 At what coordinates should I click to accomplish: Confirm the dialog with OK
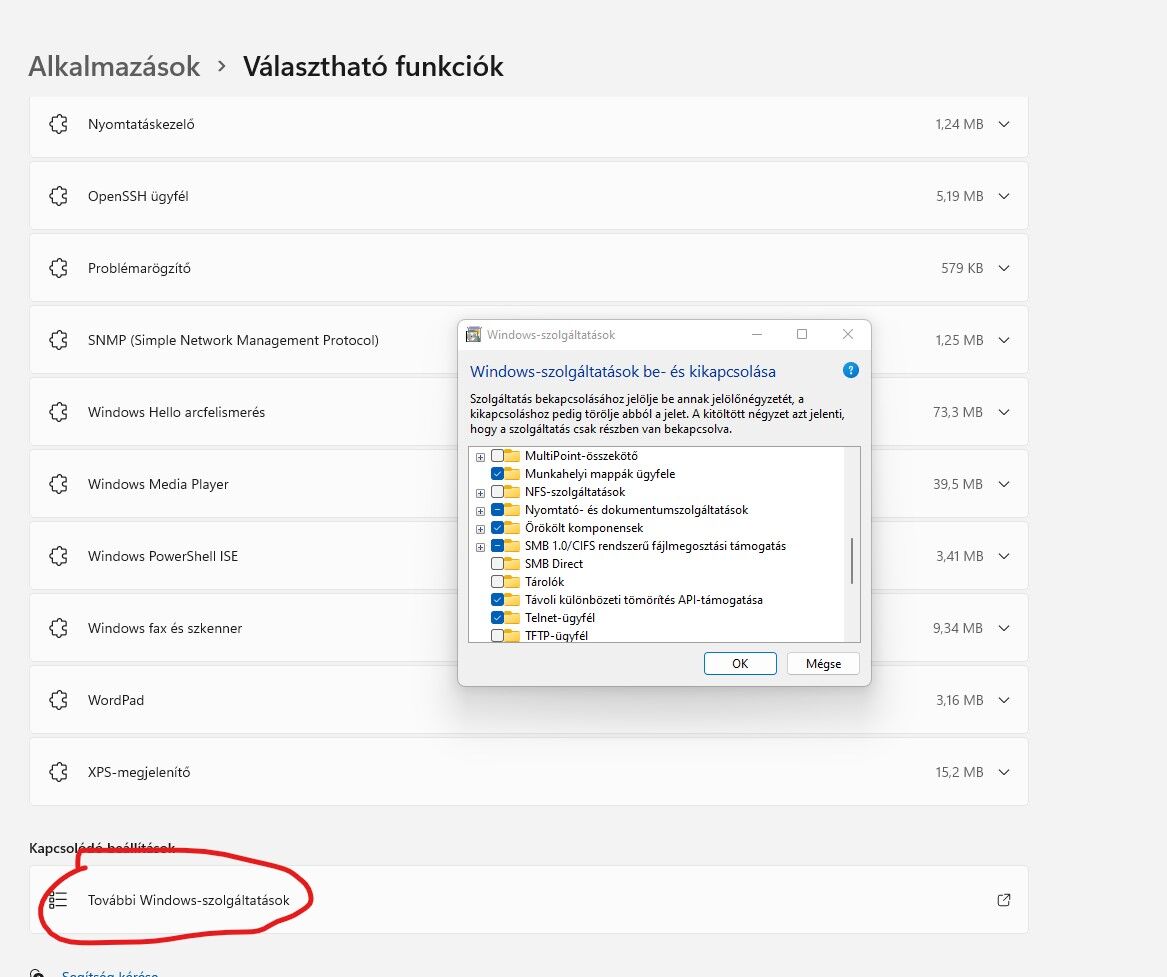[x=740, y=664]
